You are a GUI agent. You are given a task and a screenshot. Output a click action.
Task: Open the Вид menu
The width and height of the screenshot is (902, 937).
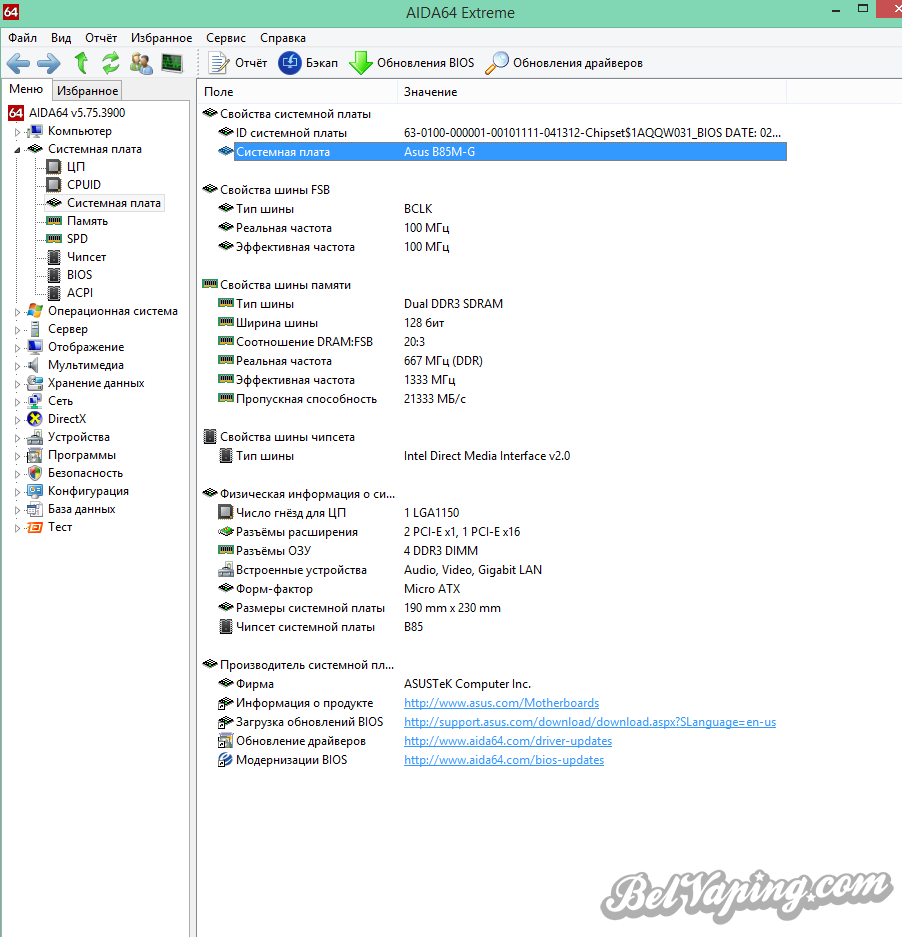[61, 38]
